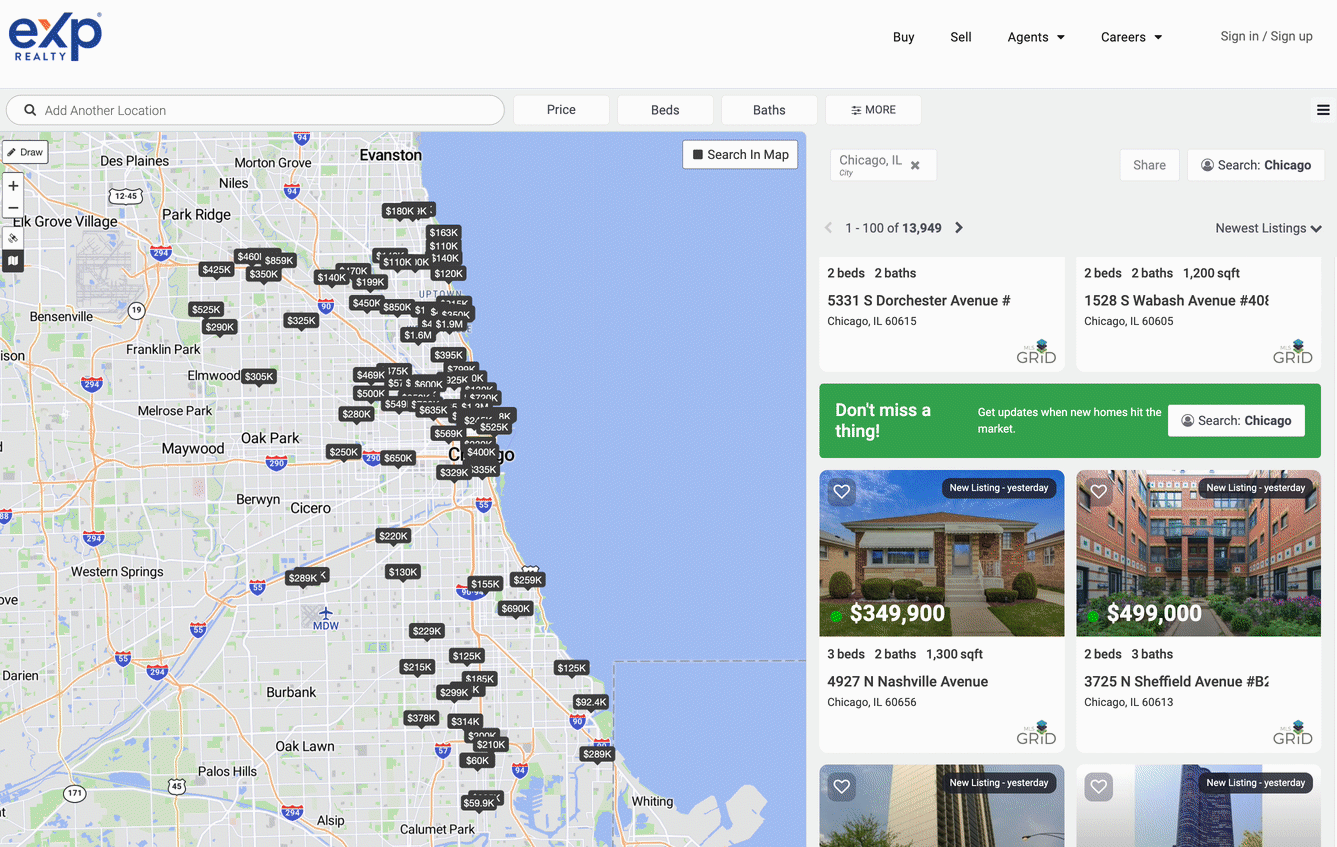The image size is (1337, 847).
Task: Expand the Careers menu
Action: [1131, 37]
